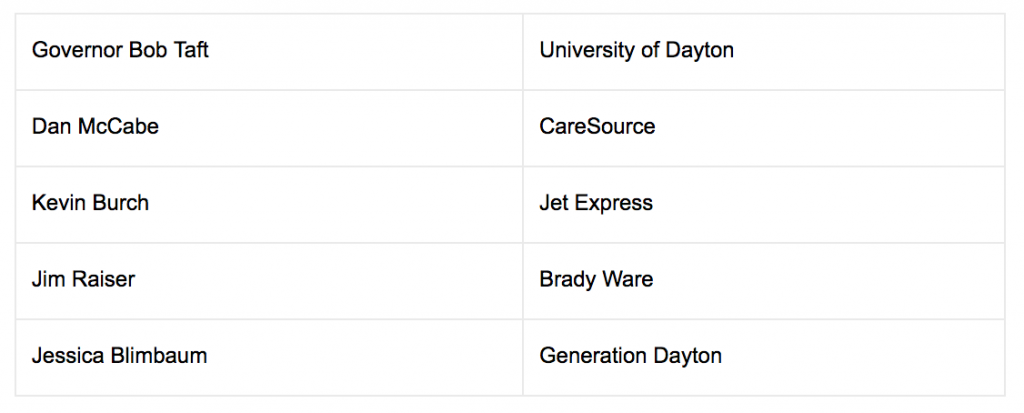The image size is (1024, 413).
Task: Click the word Taft
Action: [x=191, y=50]
